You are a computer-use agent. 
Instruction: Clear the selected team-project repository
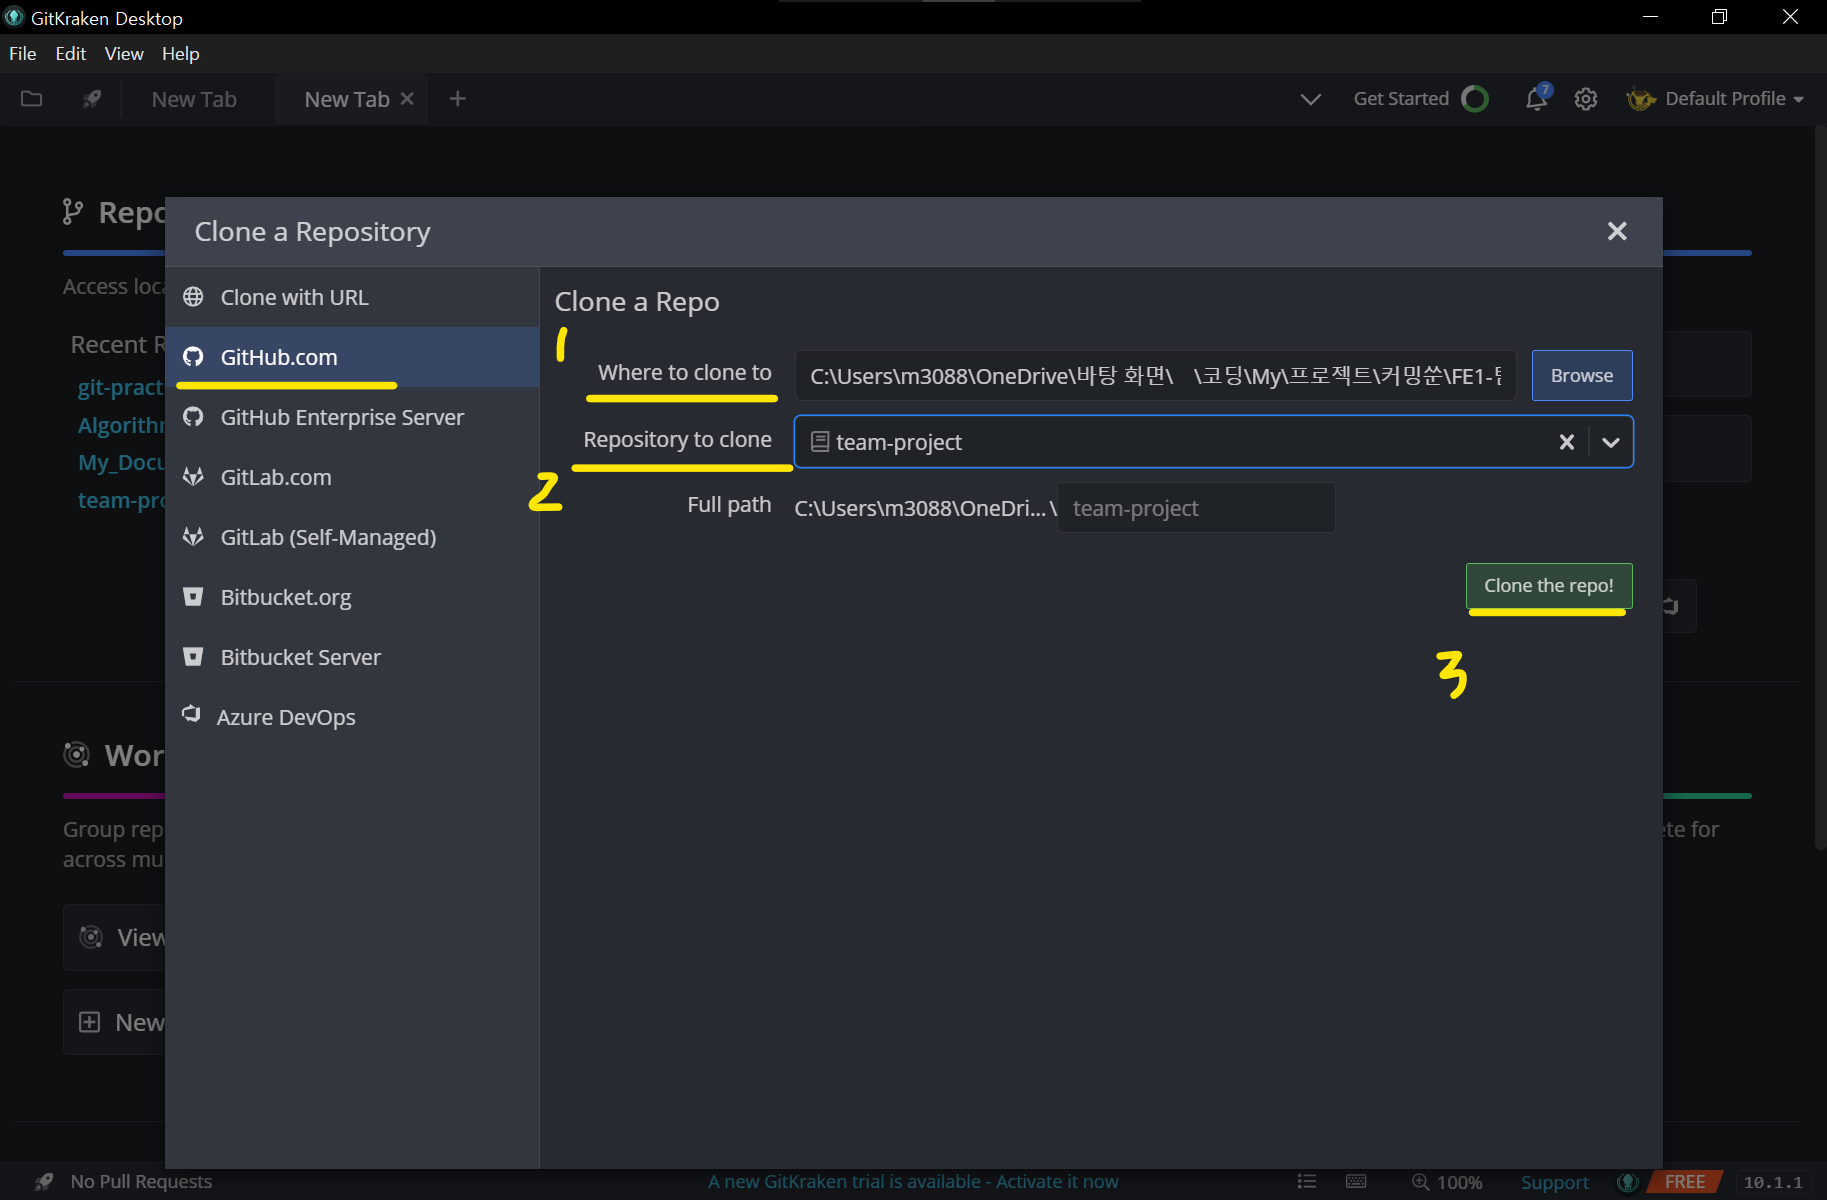click(1567, 442)
